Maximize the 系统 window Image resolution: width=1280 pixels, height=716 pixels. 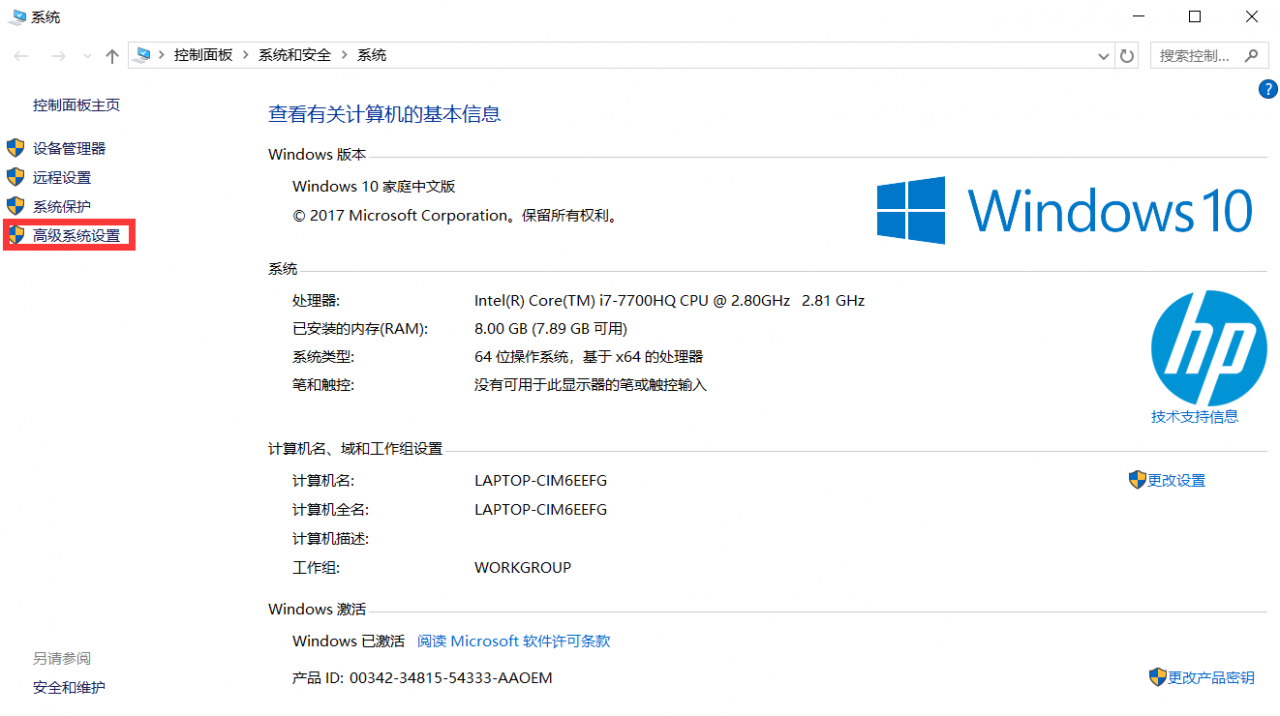click(1195, 16)
